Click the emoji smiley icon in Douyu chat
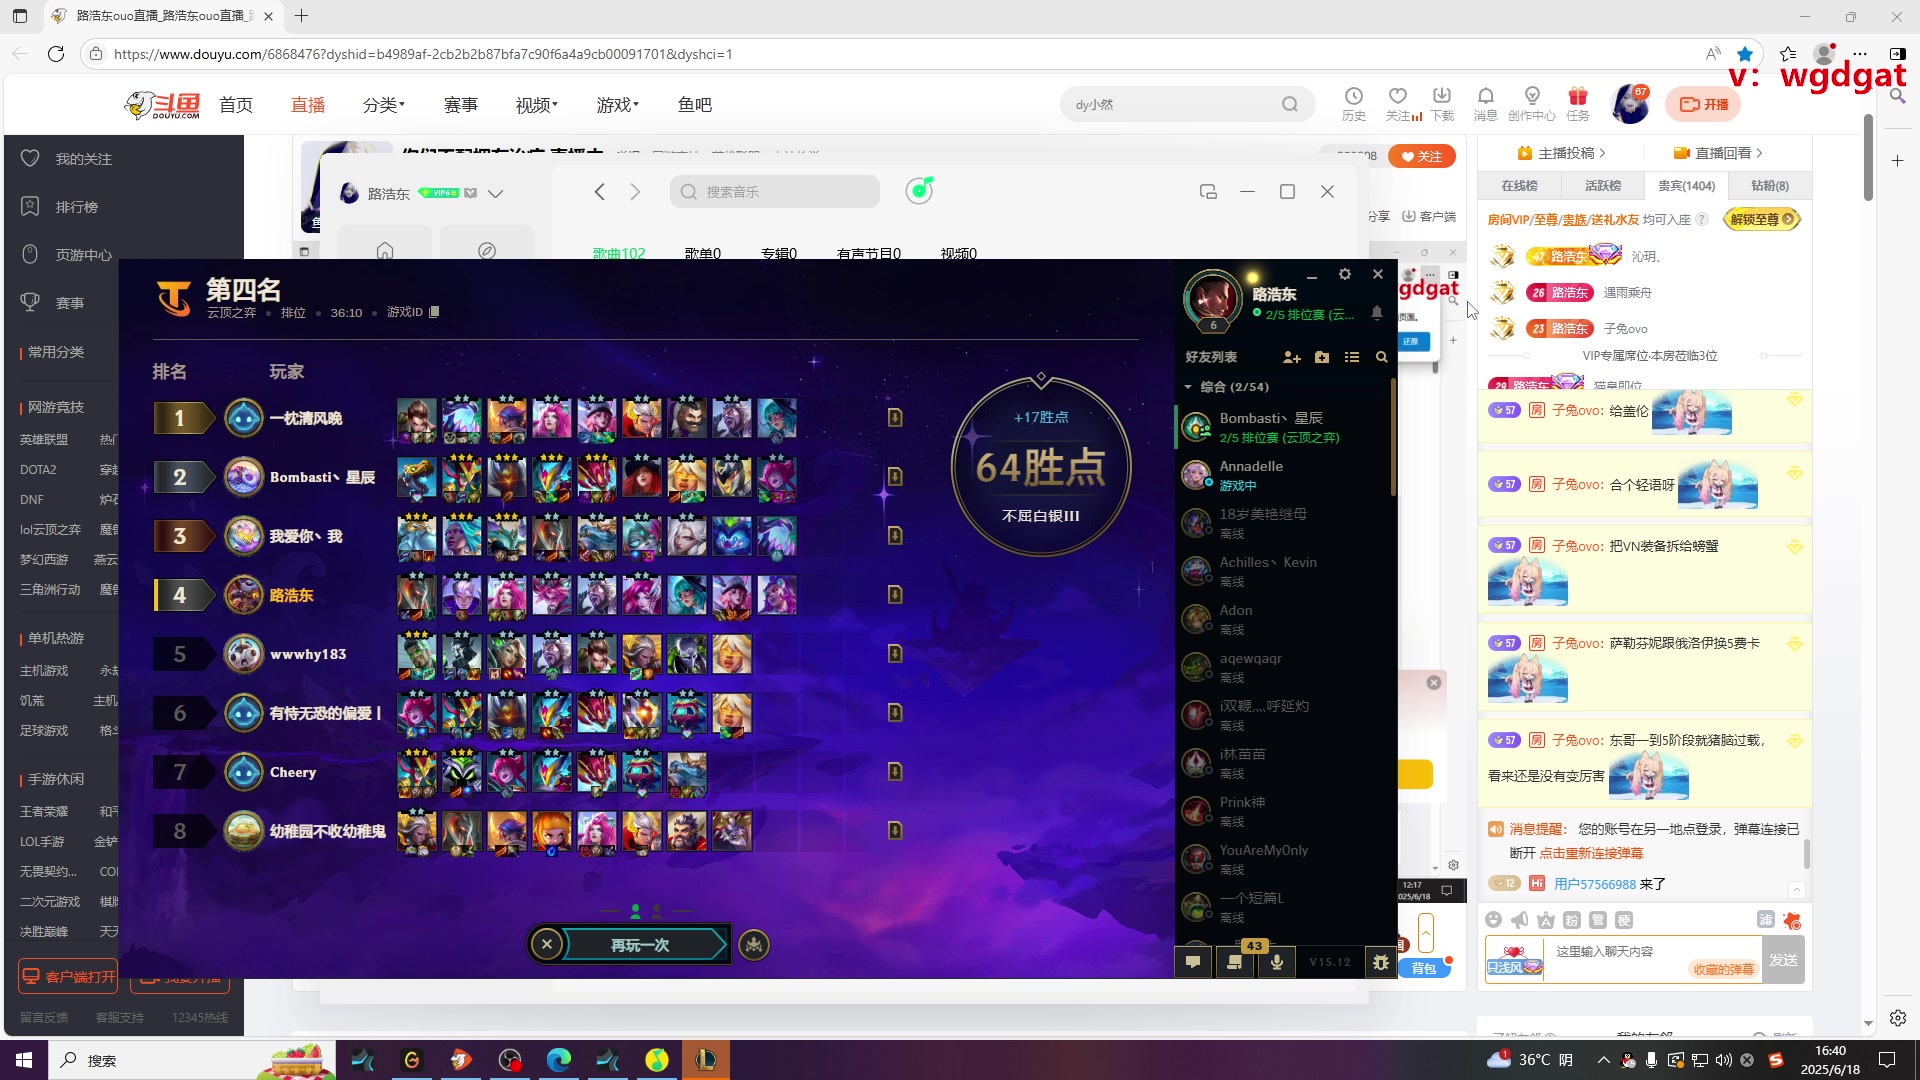Image resolution: width=1920 pixels, height=1080 pixels. click(1494, 920)
